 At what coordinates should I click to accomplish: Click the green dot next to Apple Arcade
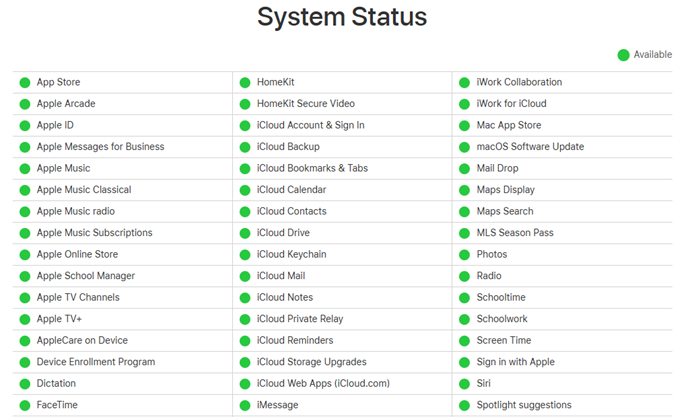point(25,104)
